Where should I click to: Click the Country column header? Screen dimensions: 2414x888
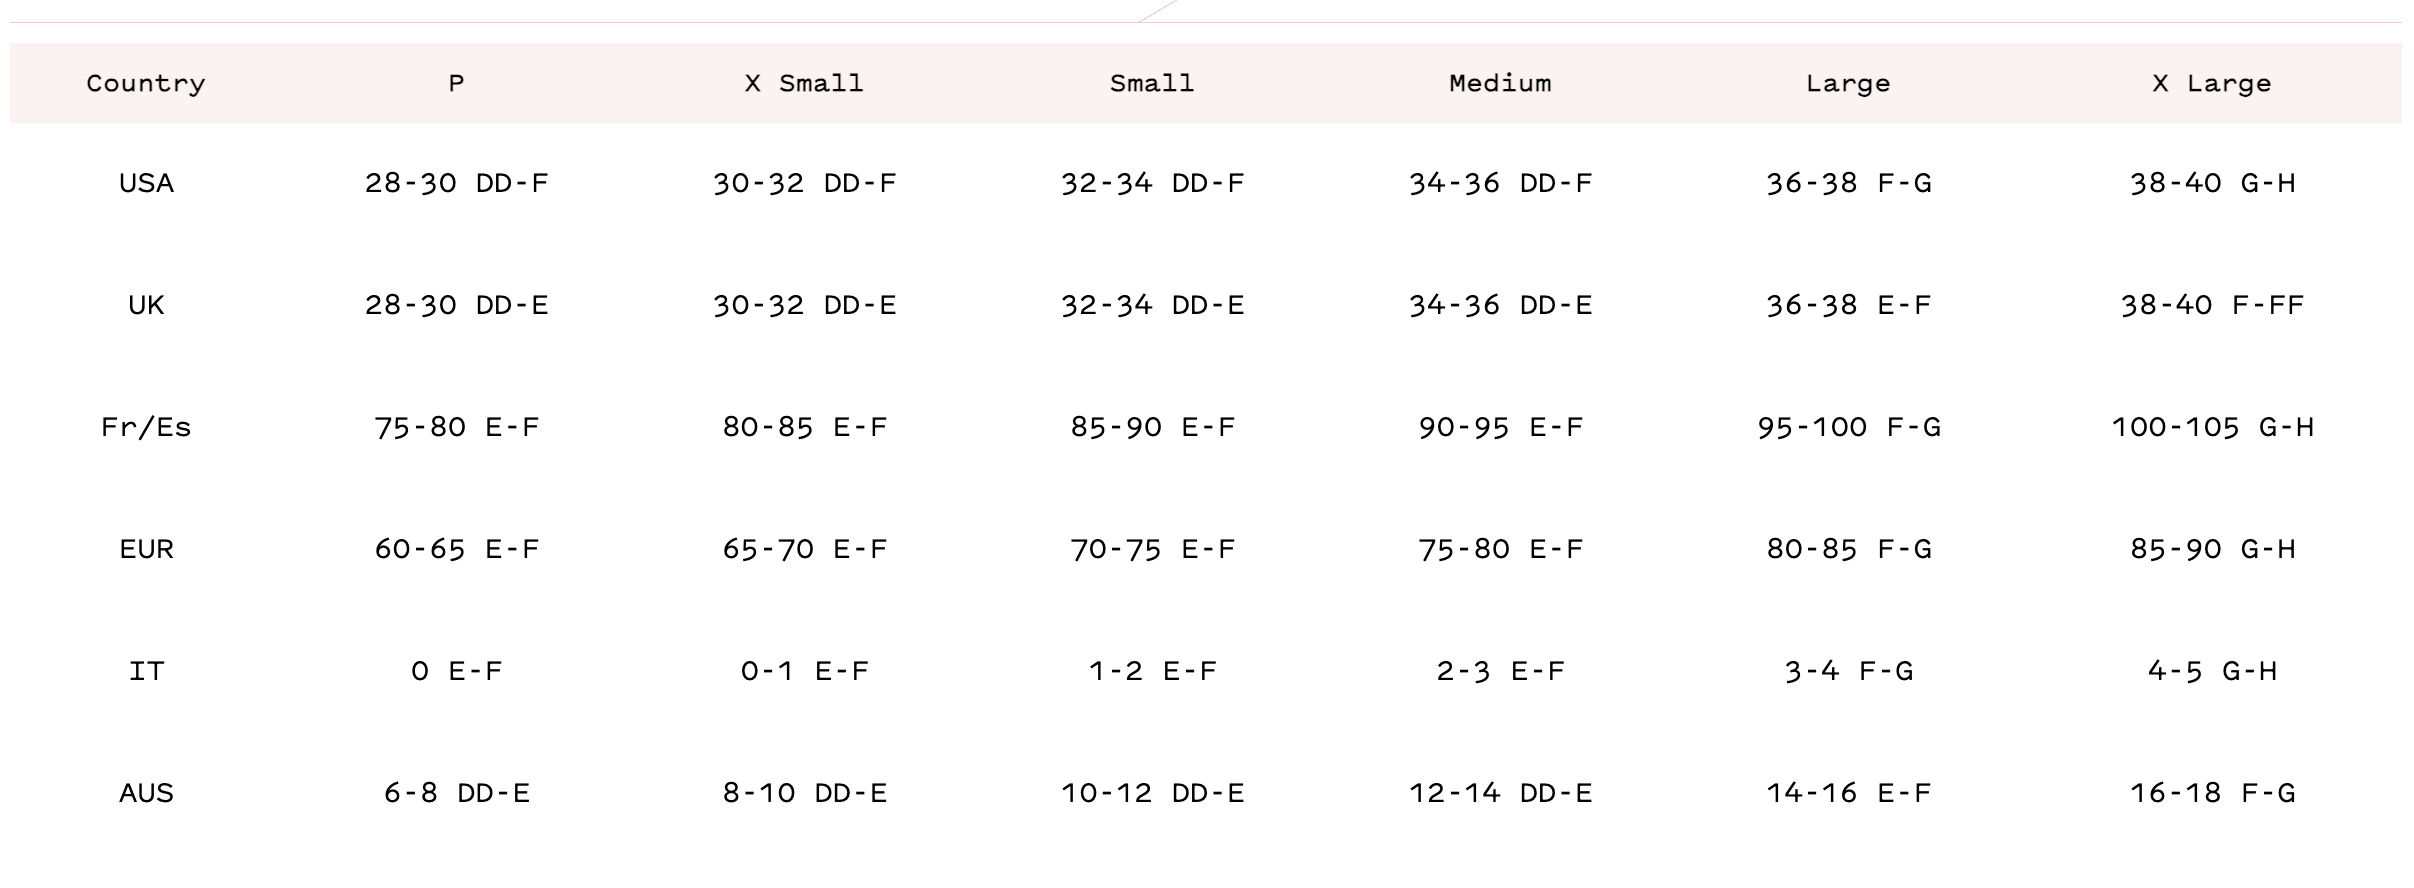click(146, 83)
